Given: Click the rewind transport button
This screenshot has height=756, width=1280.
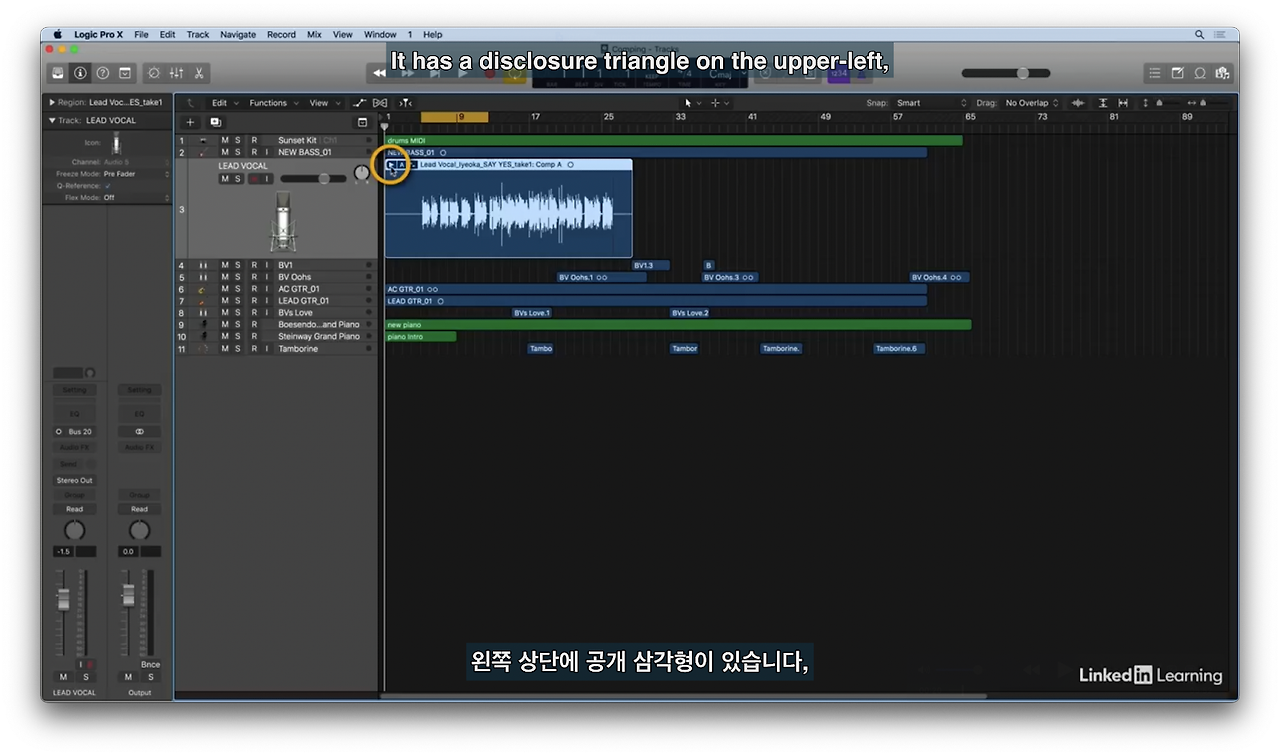Looking at the screenshot, I should [379, 73].
